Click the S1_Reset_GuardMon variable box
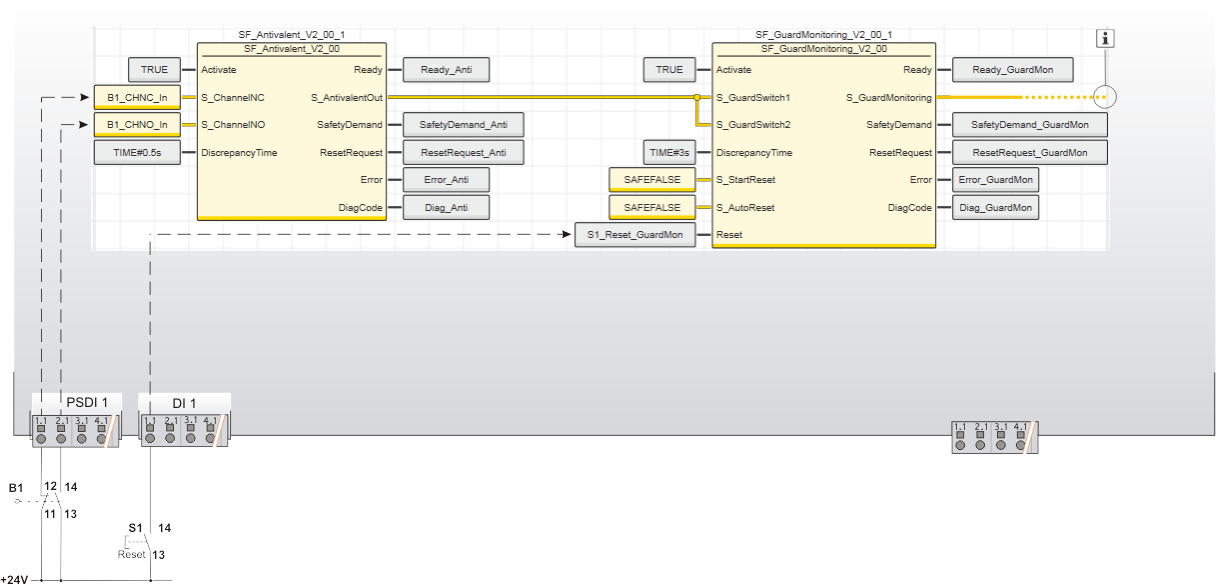Viewport: 1216px width, 584px height. pos(635,235)
